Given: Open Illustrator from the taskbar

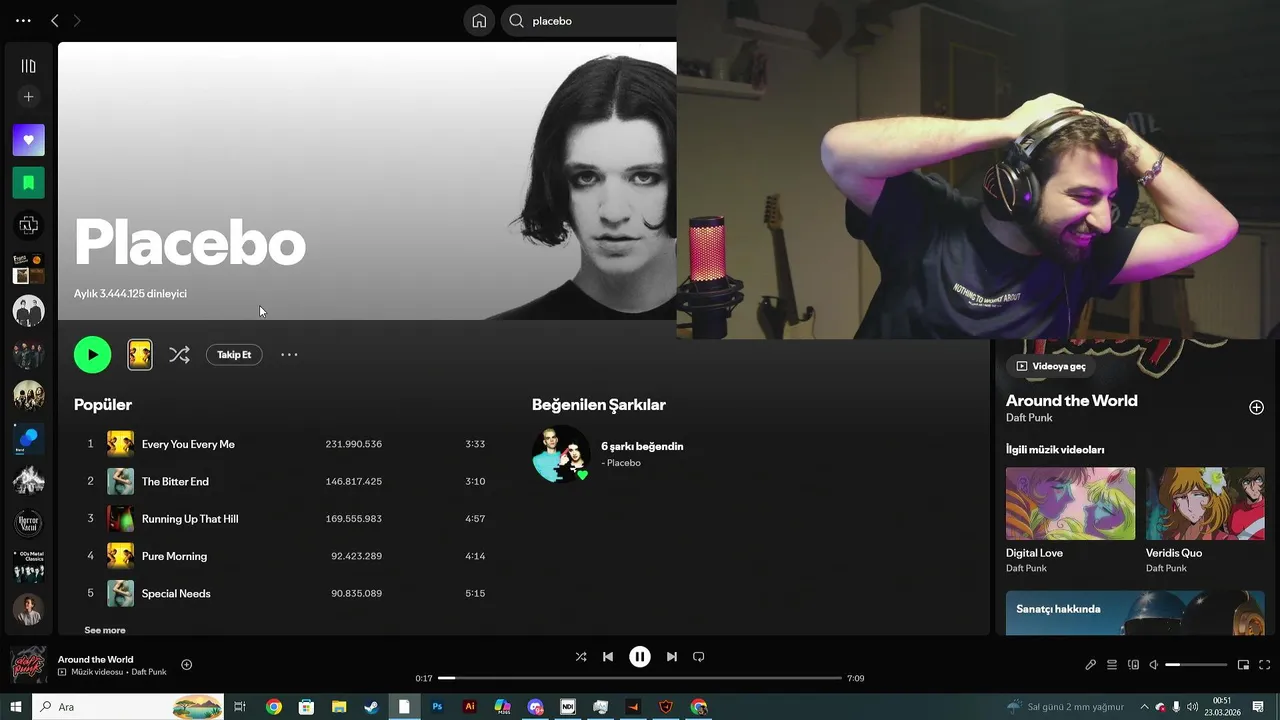Looking at the screenshot, I should tap(470, 707).
